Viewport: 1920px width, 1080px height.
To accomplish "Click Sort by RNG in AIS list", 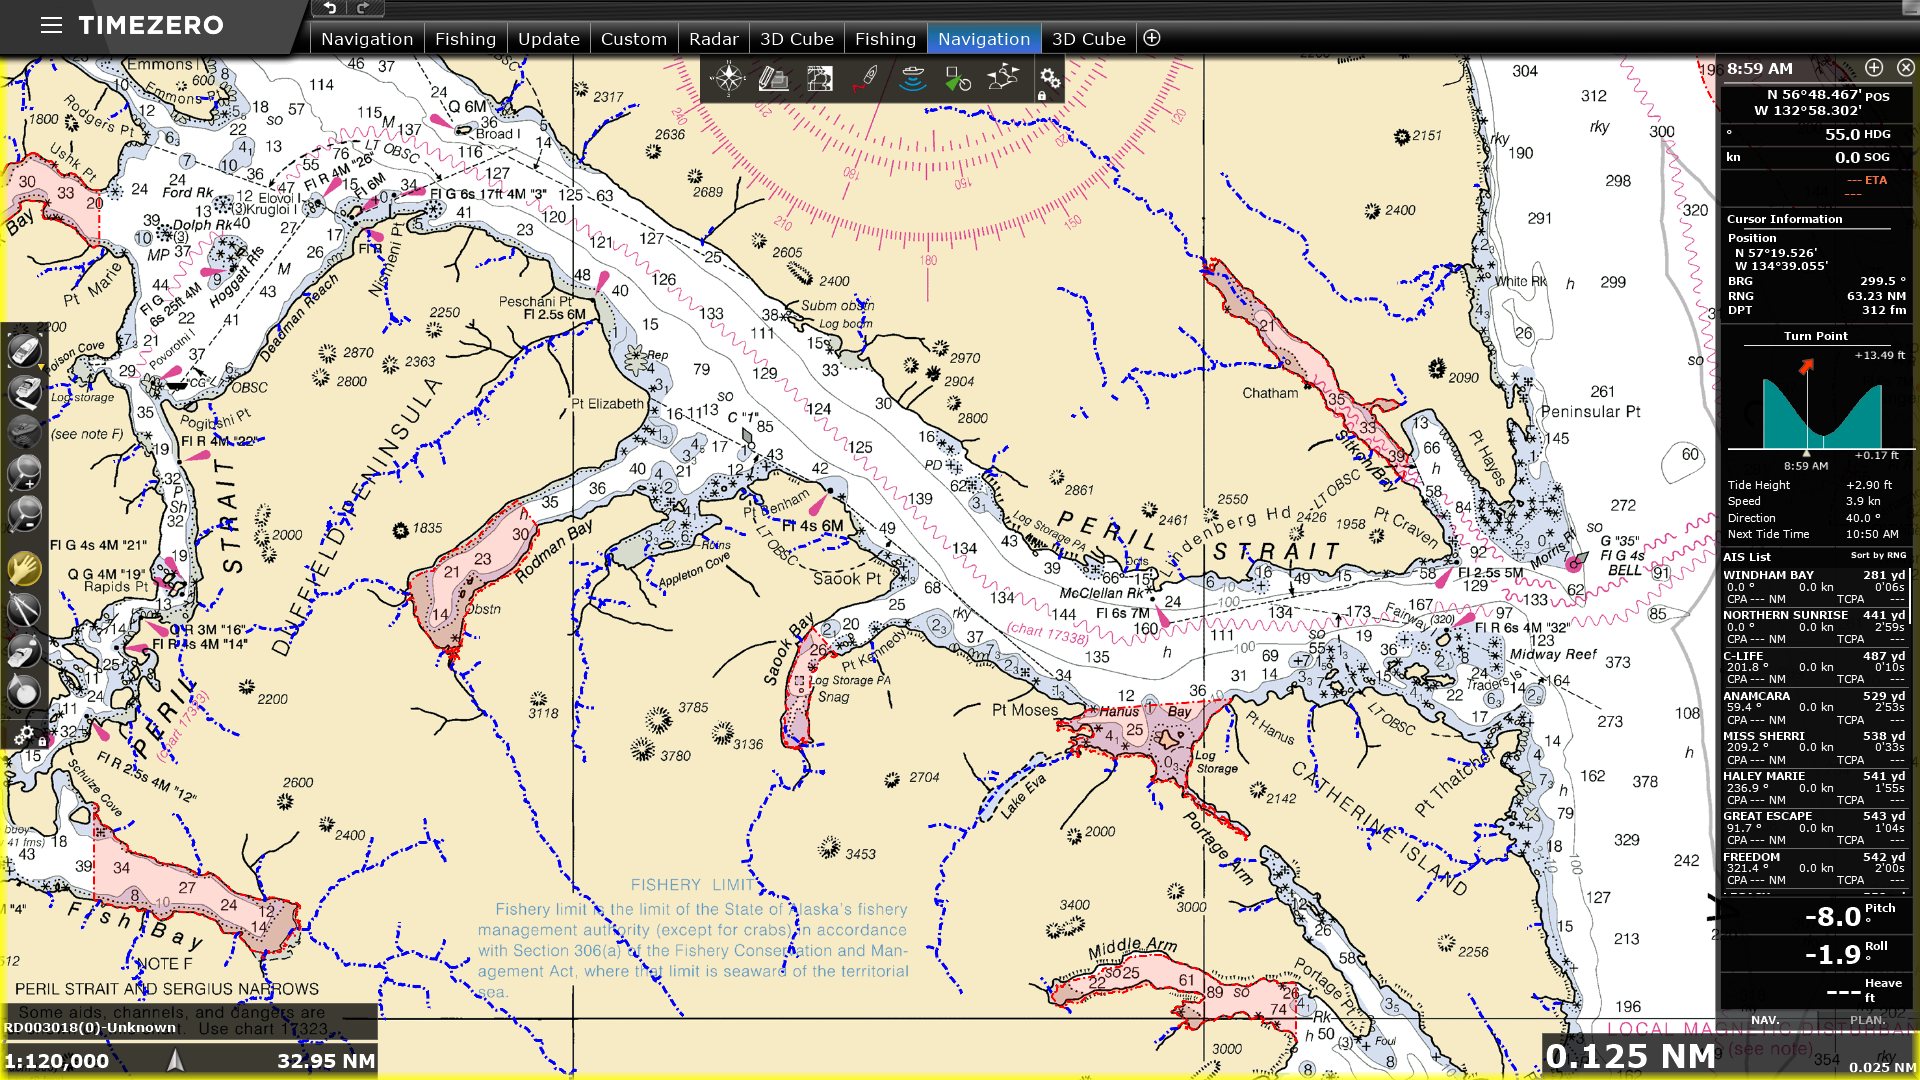I will coord(1878,555).
